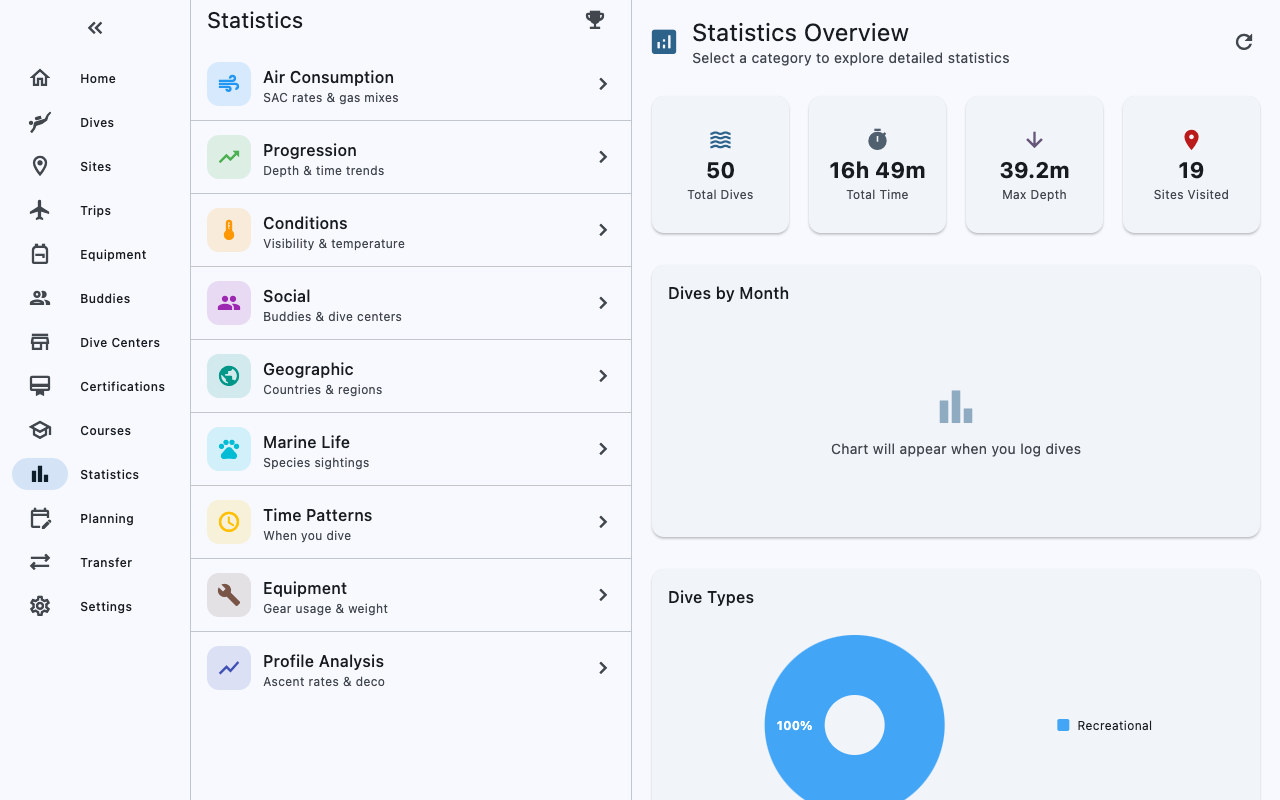Image resolution: width=1280 pixels, height=800 pixels.
Task: Click the Certifications card icon
Action: 40,386
